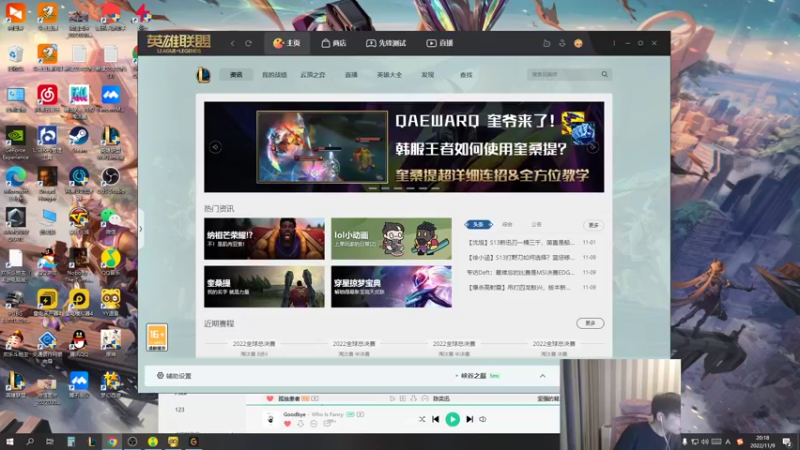Click the 更多 button beside 近期赛程

click(590, 323)
